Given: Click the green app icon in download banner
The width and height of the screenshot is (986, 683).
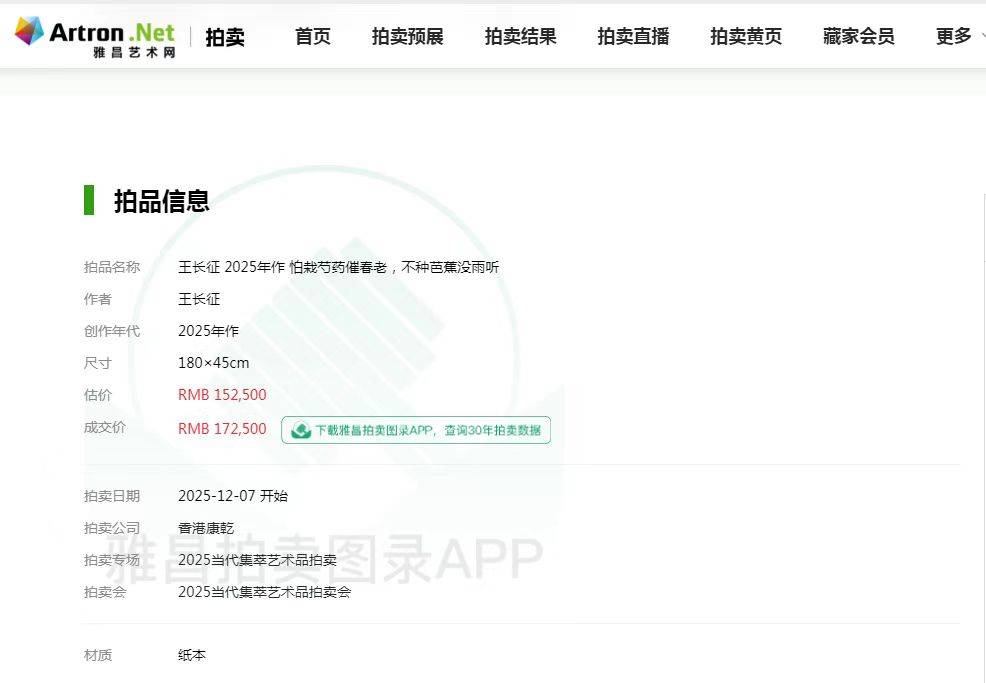Looking at the screenshot, I should tap(299, 430).
